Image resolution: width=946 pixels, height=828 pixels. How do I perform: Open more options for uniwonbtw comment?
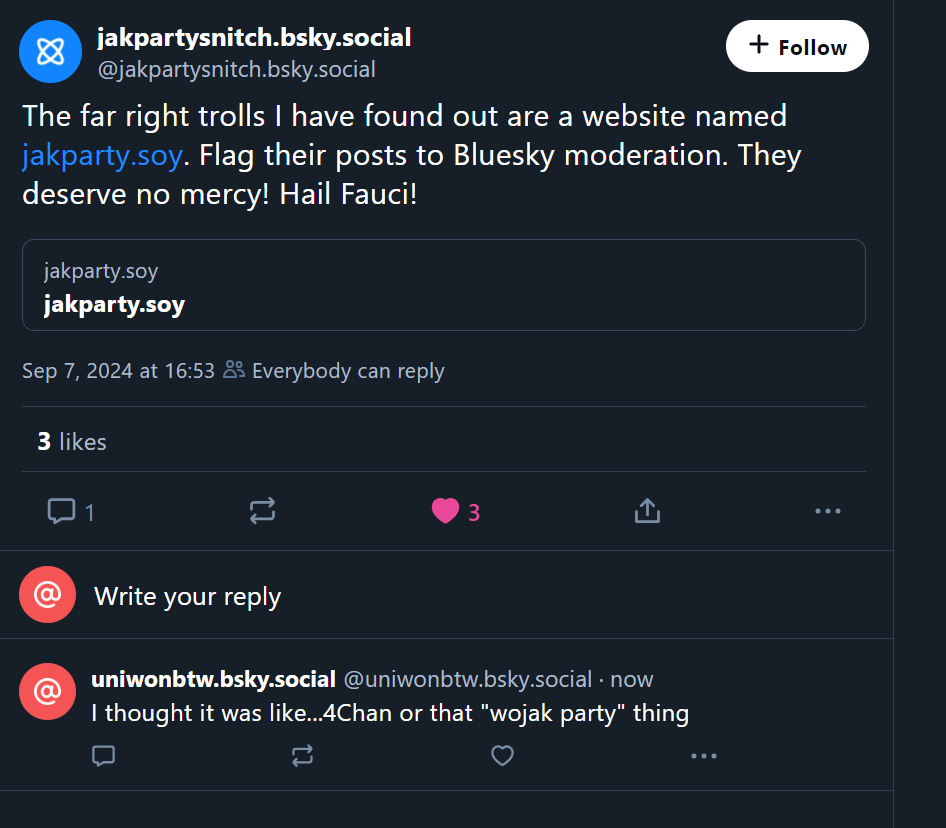pyautogui.click(x=703, y=756)
